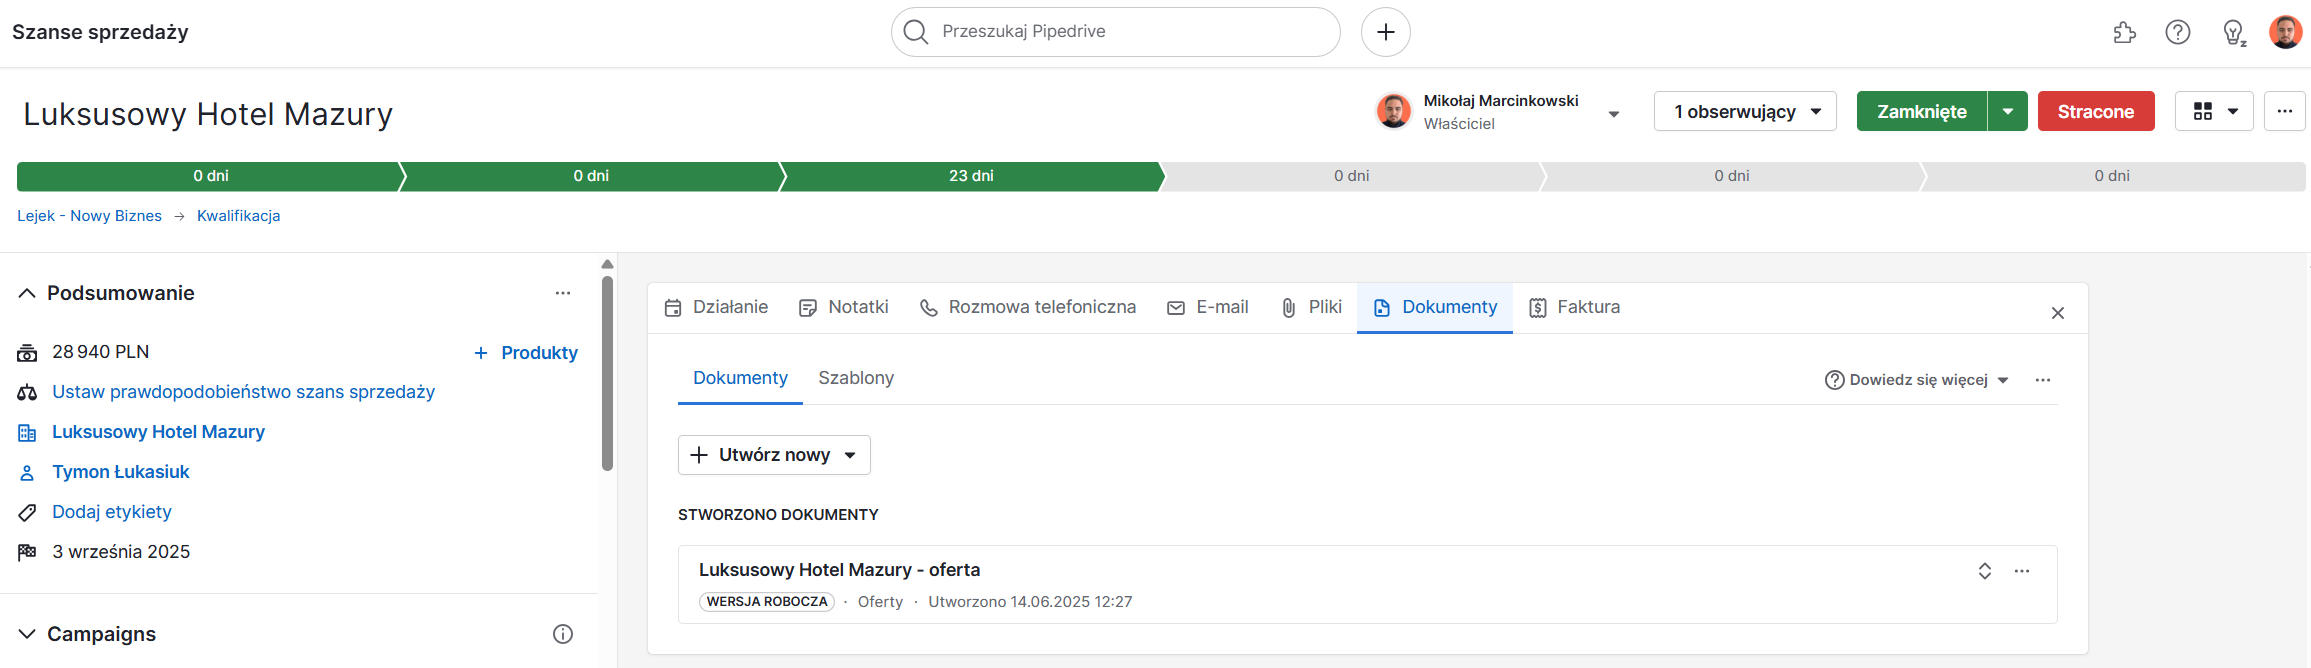This screenshot has height=668, width=2311.
Task: Switch to Rozmowa telefoniczna tab
Action: point(1028,308)
